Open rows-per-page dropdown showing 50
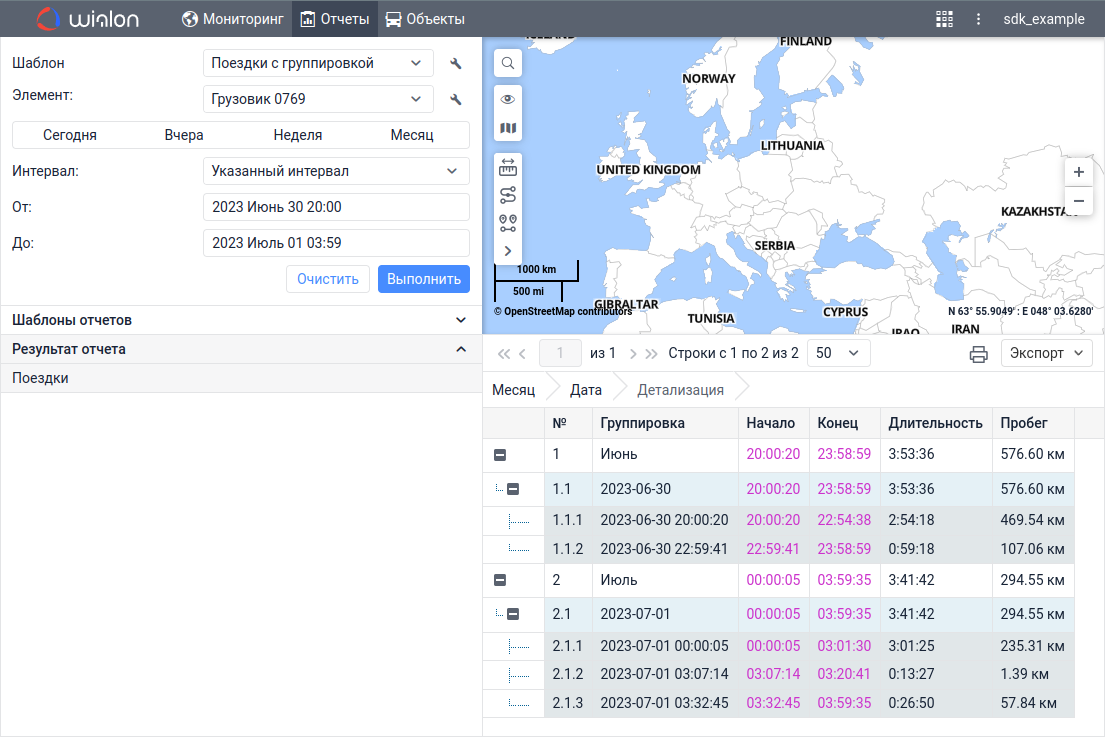 point(839,353)
